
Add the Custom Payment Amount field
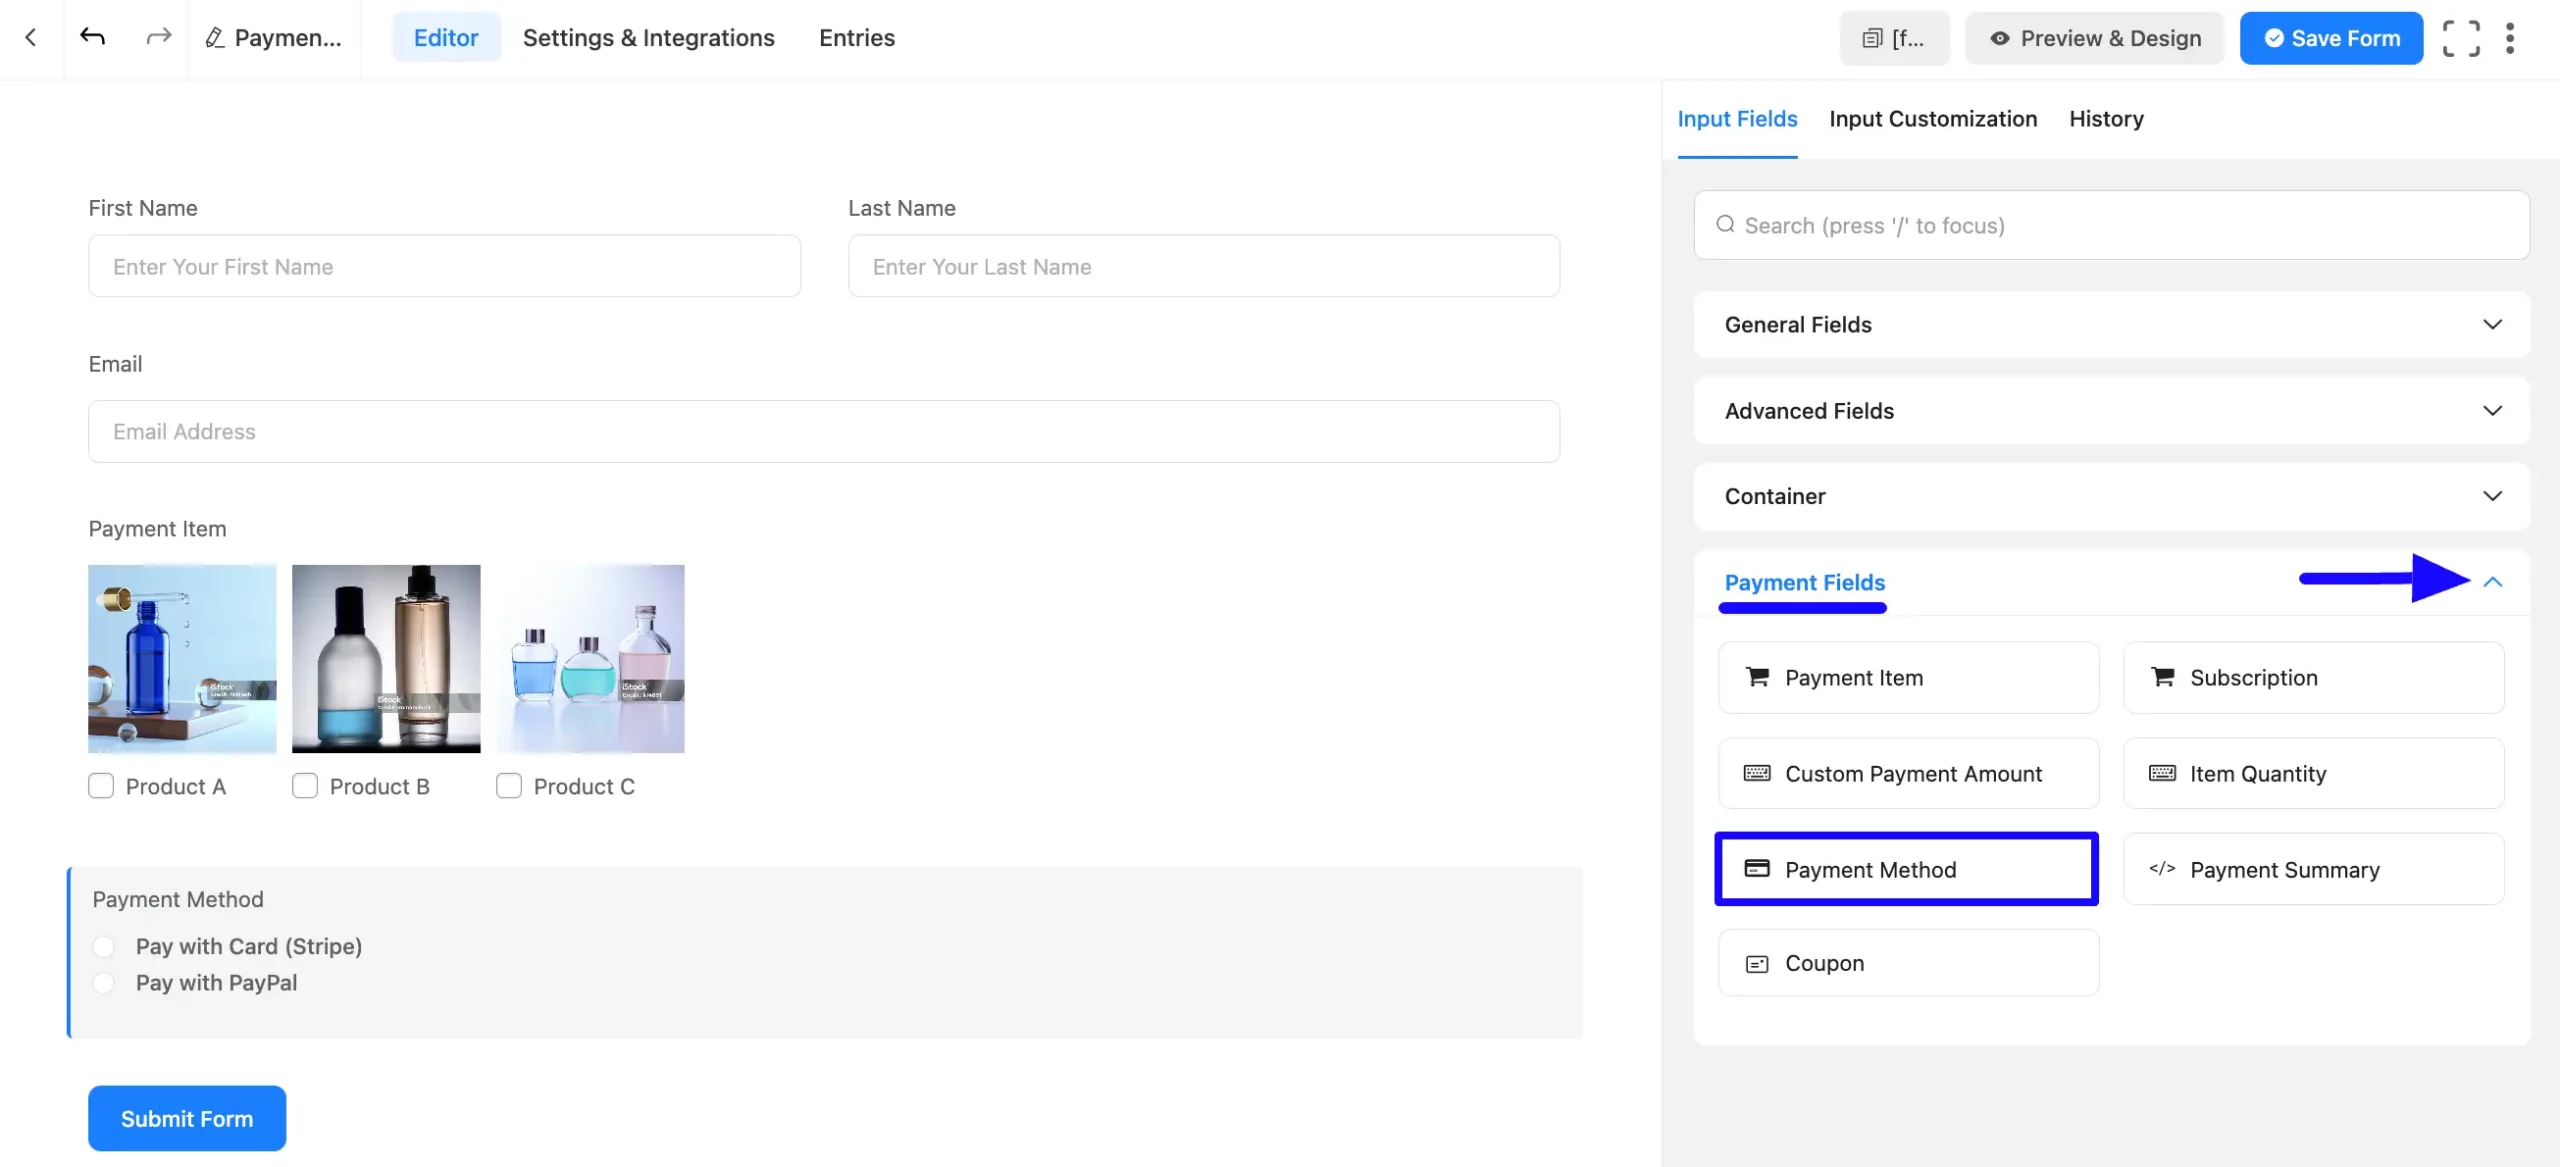click(1908, 773)
